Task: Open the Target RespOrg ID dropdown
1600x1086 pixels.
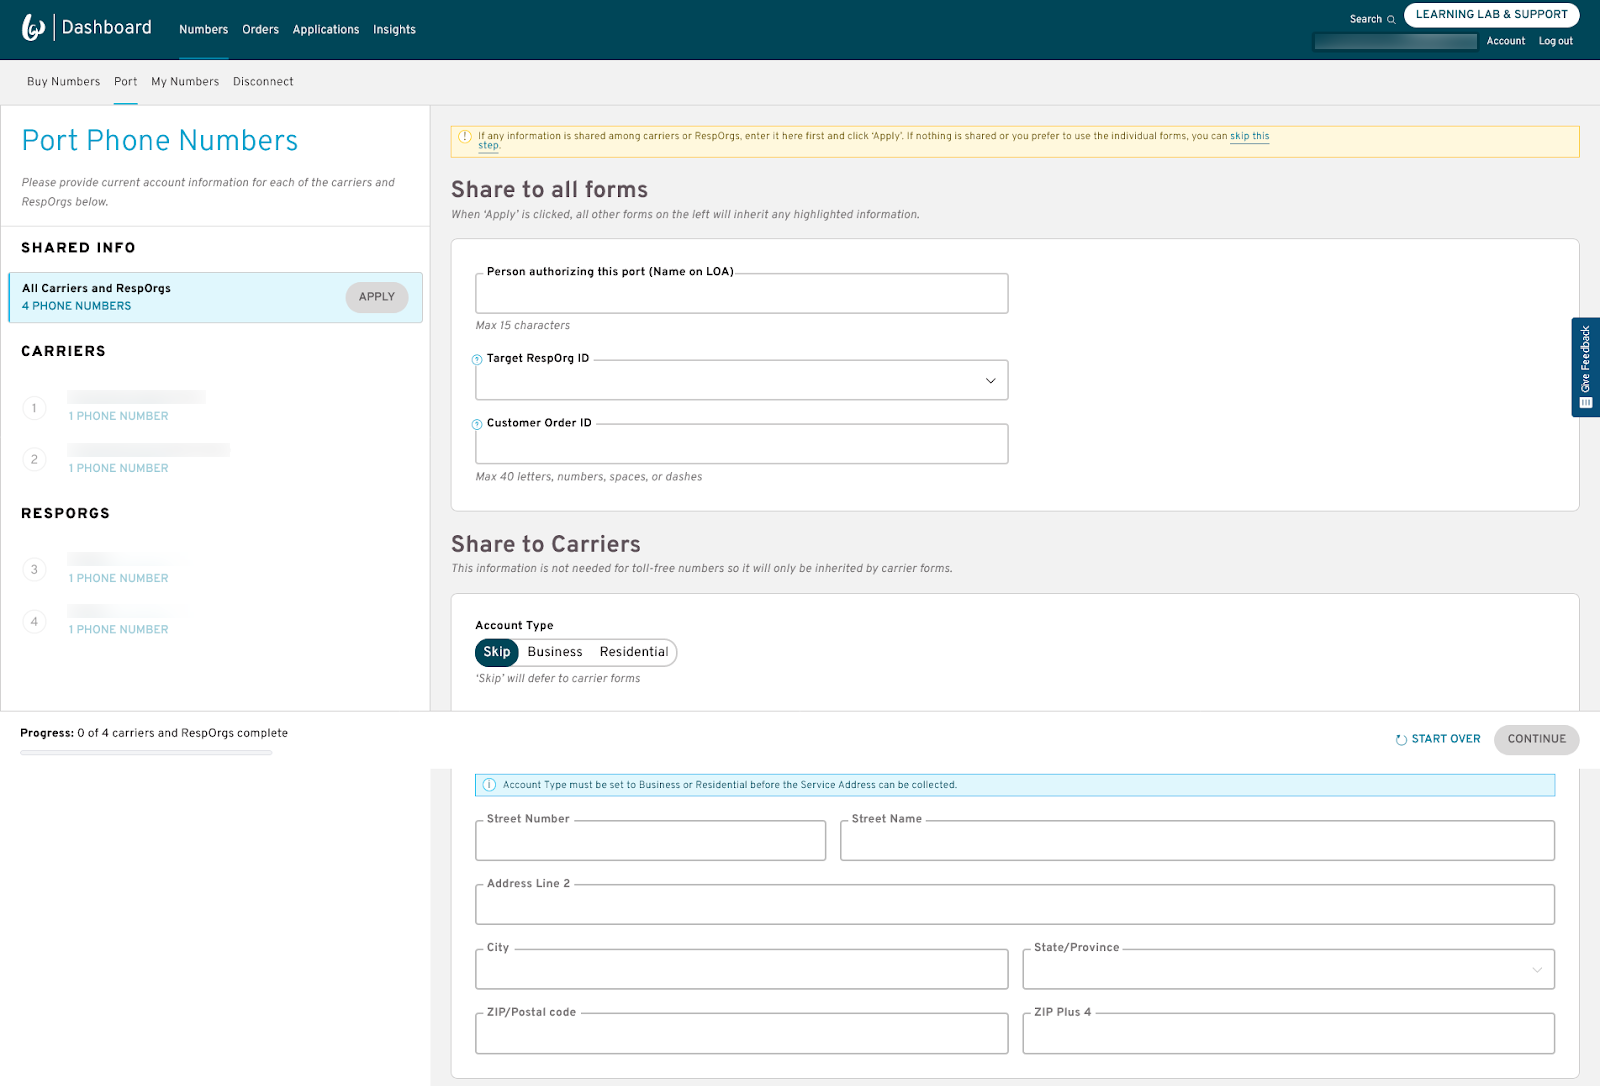Action: 742,380
